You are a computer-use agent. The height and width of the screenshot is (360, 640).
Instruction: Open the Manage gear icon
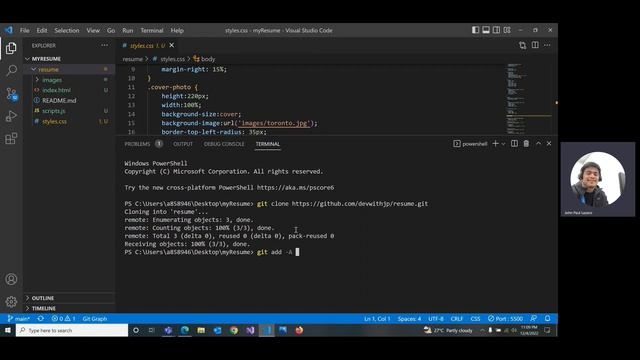(11, 302)
